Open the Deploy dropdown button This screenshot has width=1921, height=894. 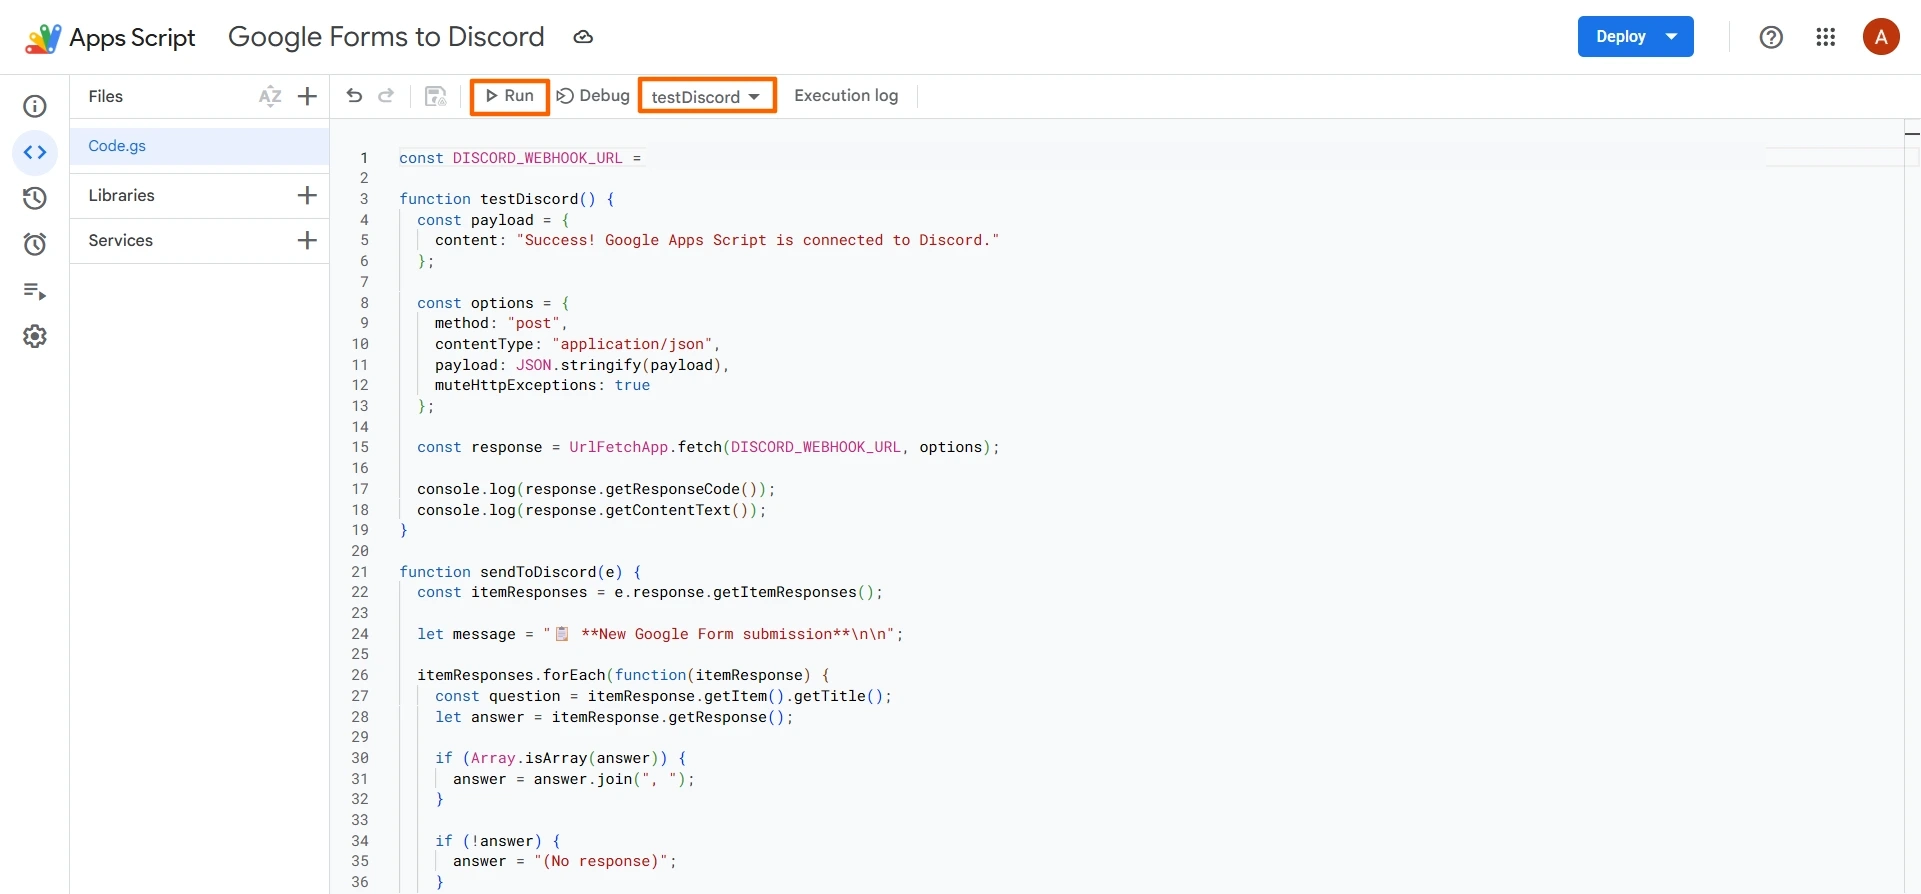pos(1635,36)
